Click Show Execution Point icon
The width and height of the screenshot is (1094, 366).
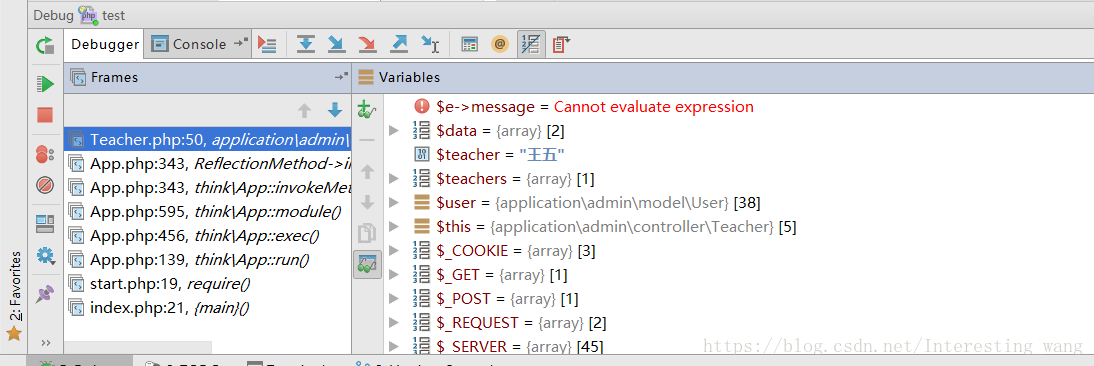[x=267, y=45]
